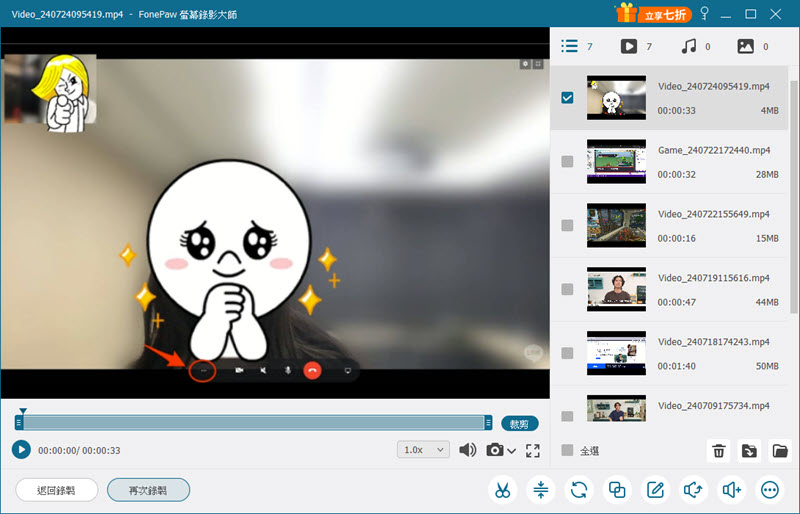Delete selected recordings with trash icon
Viewport: 800px width, 514px height.
pyautogui.click(x=719, y=451)
